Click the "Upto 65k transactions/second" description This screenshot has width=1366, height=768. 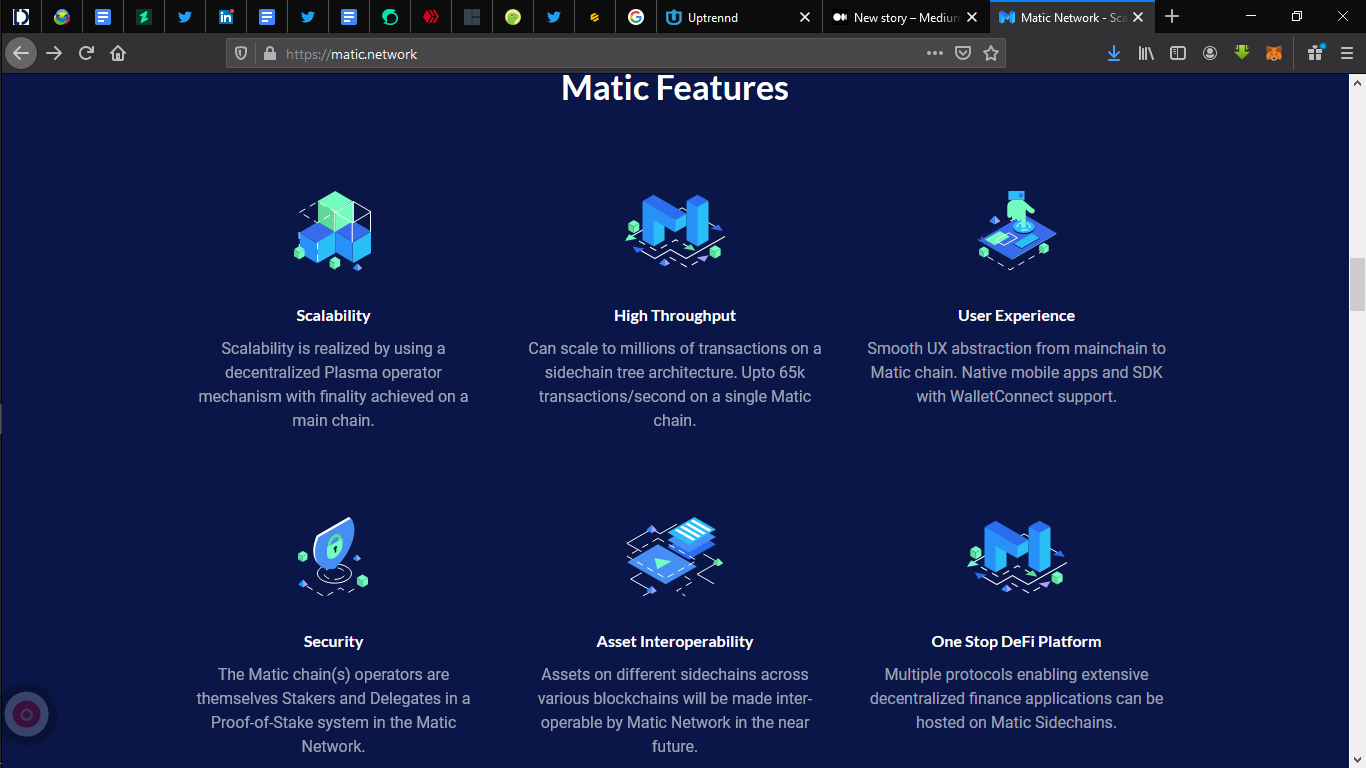coord(675,385)
